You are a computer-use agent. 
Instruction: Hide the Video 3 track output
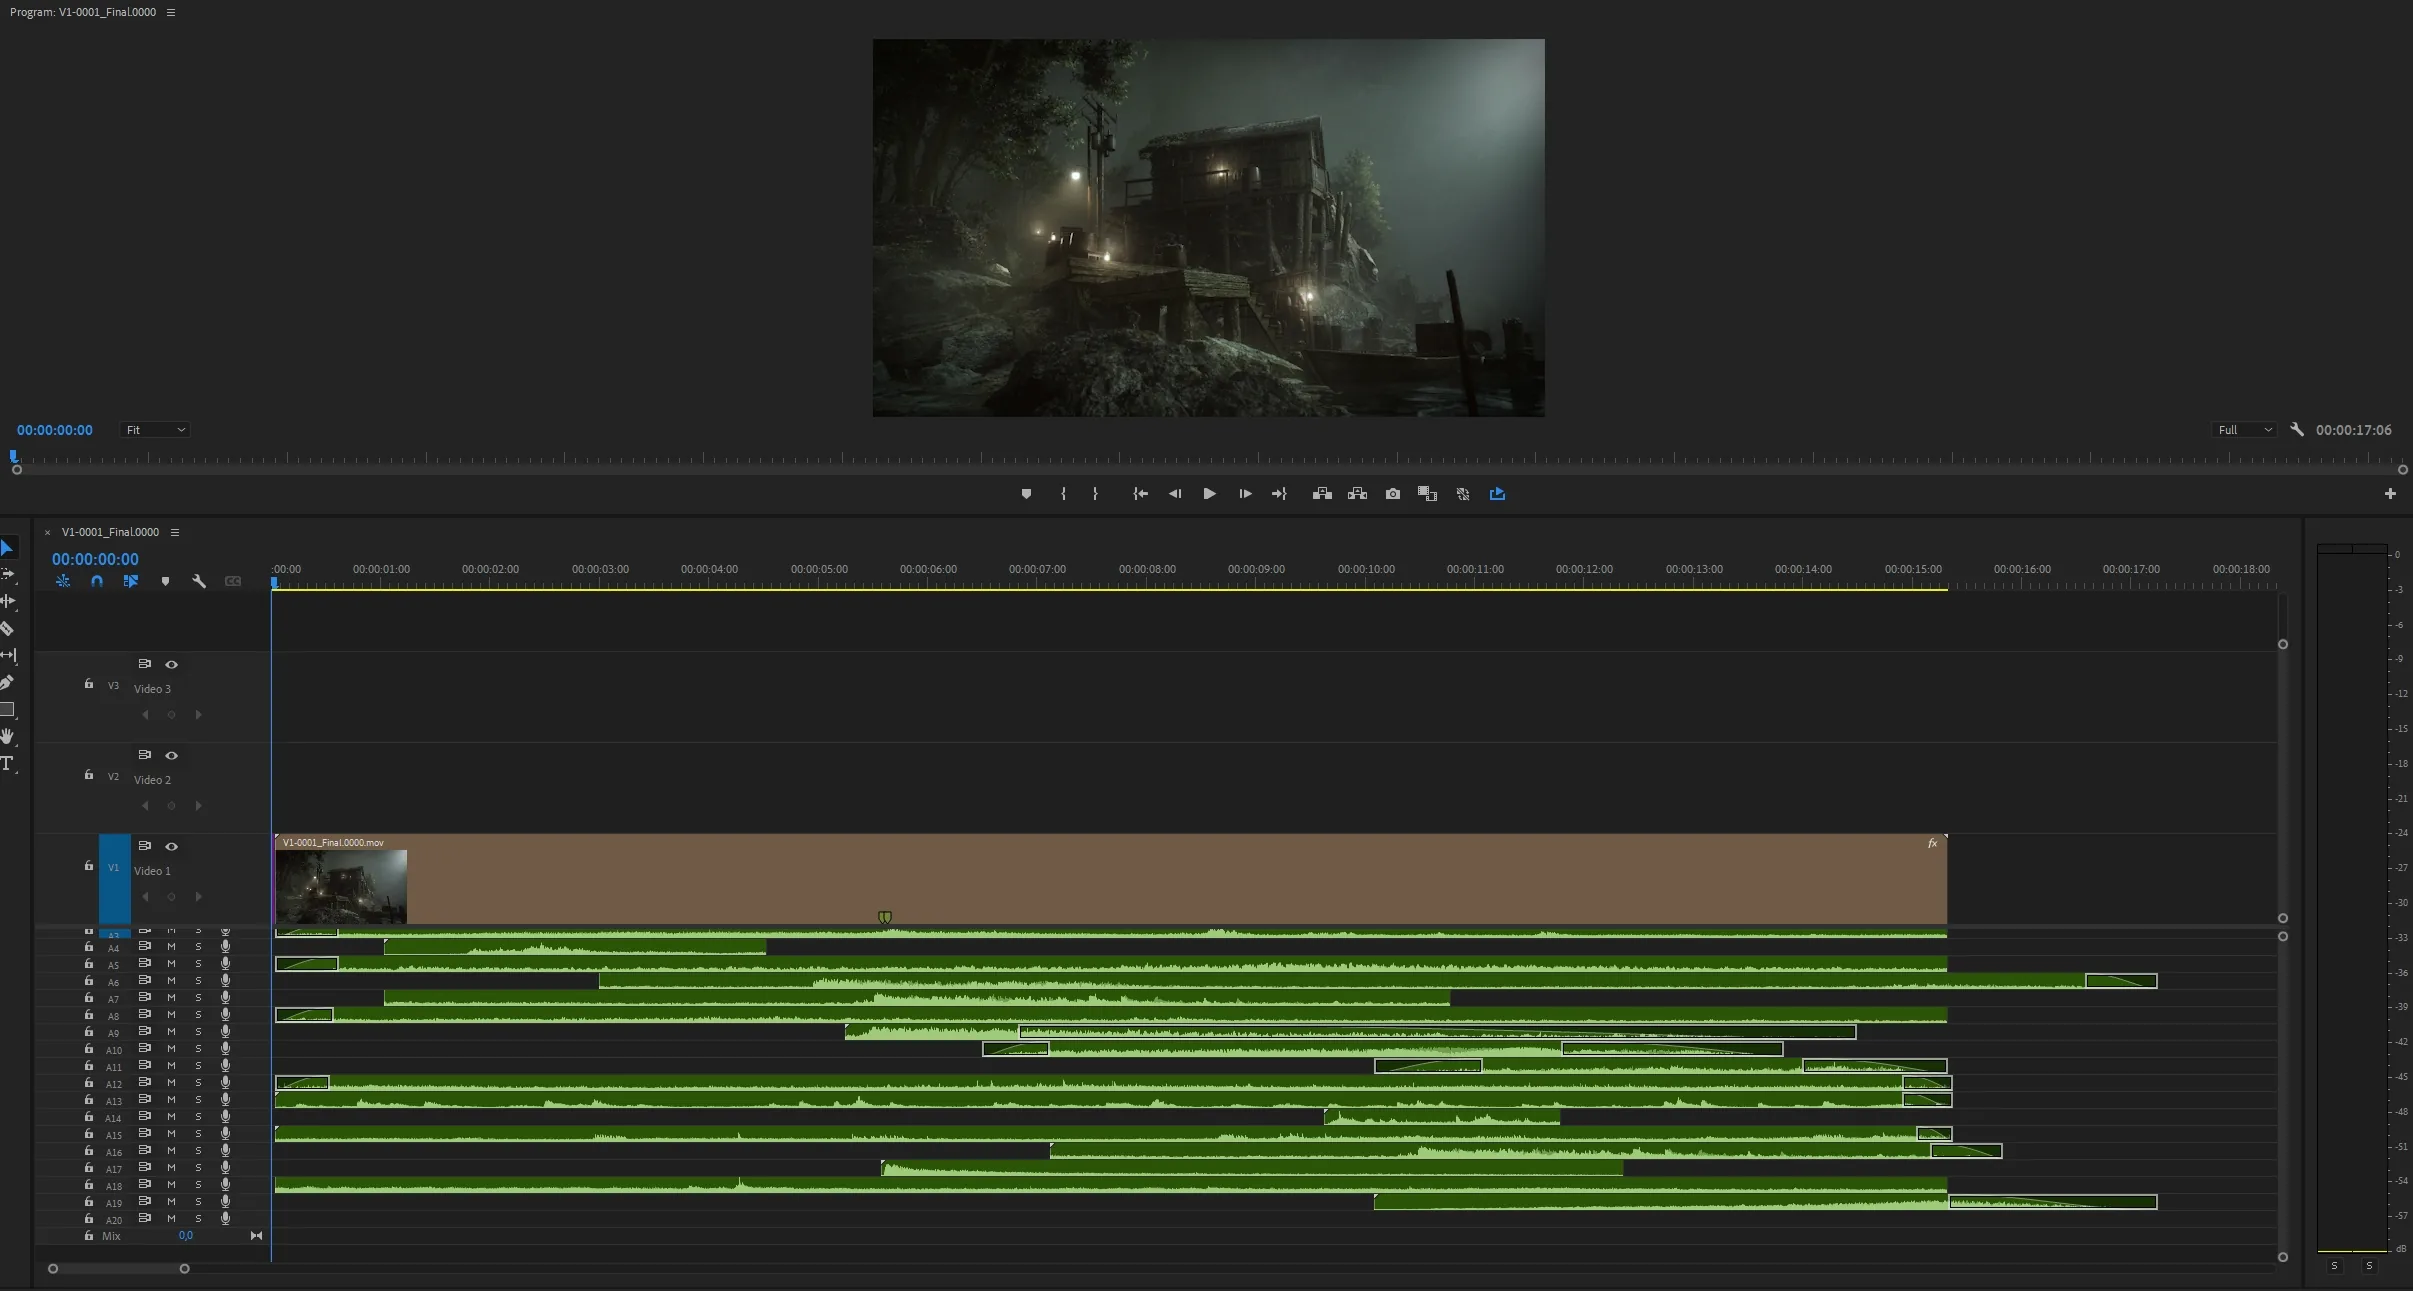171,664
